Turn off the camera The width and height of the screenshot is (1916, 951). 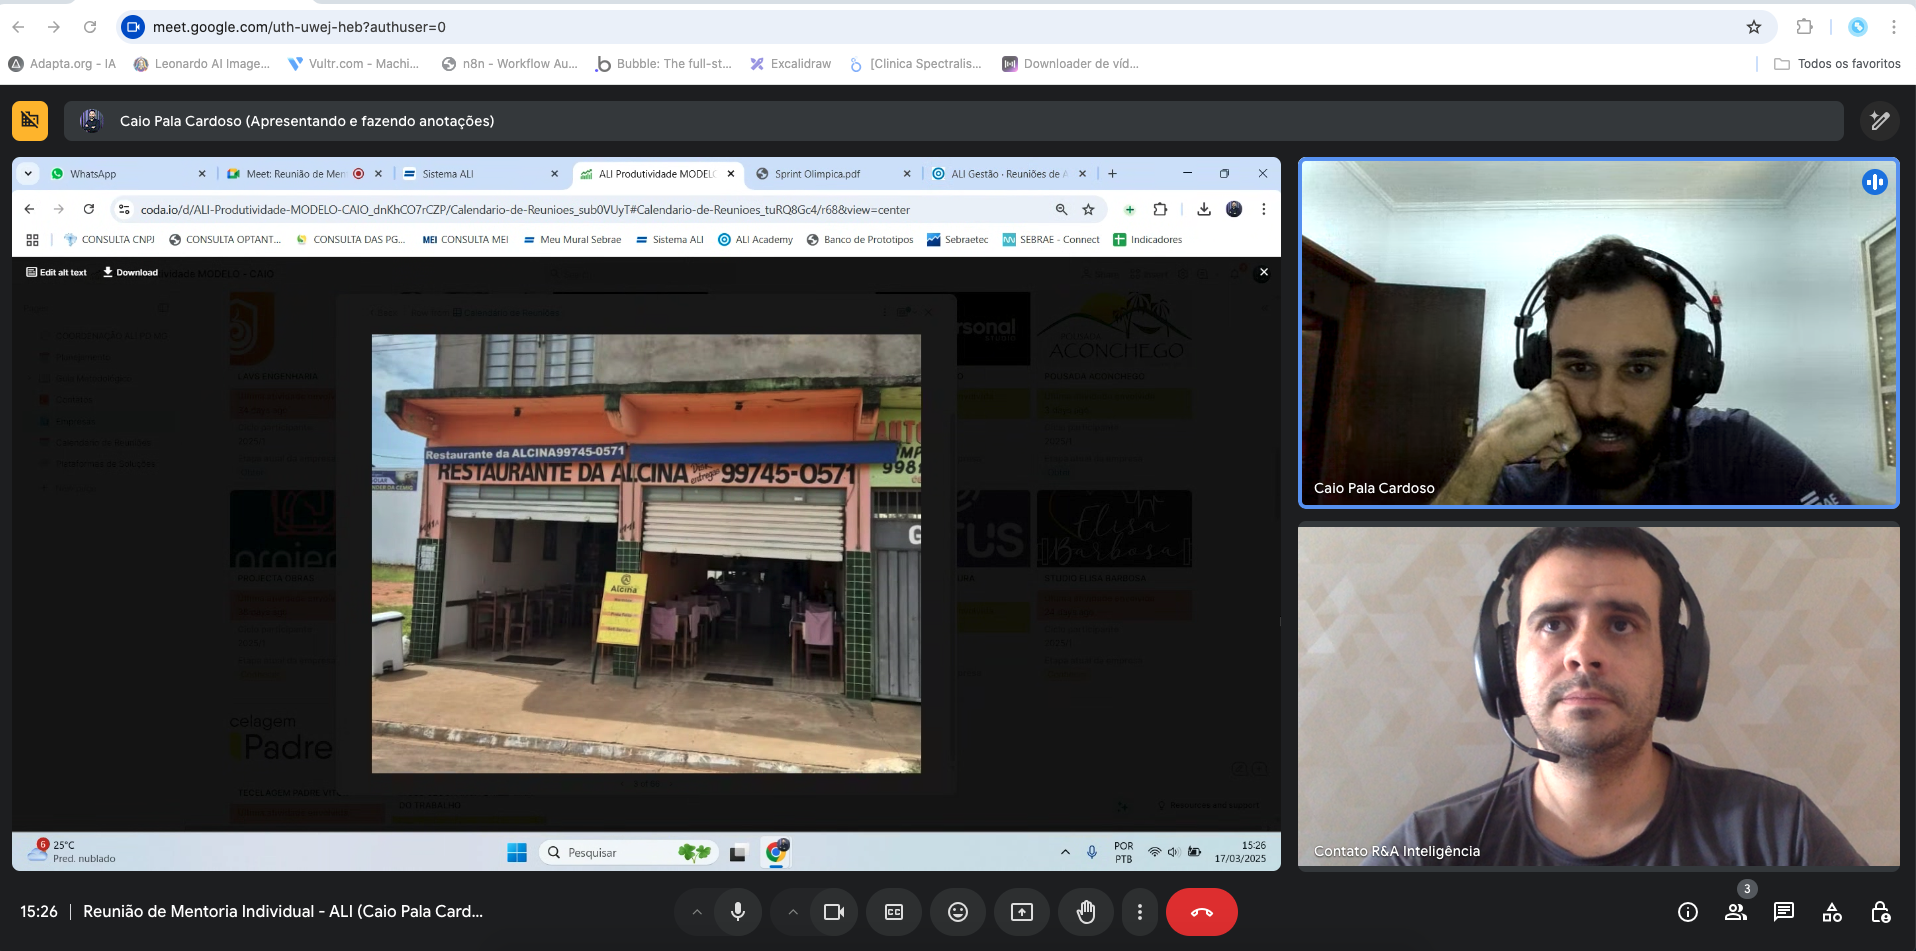pos(833,912)
